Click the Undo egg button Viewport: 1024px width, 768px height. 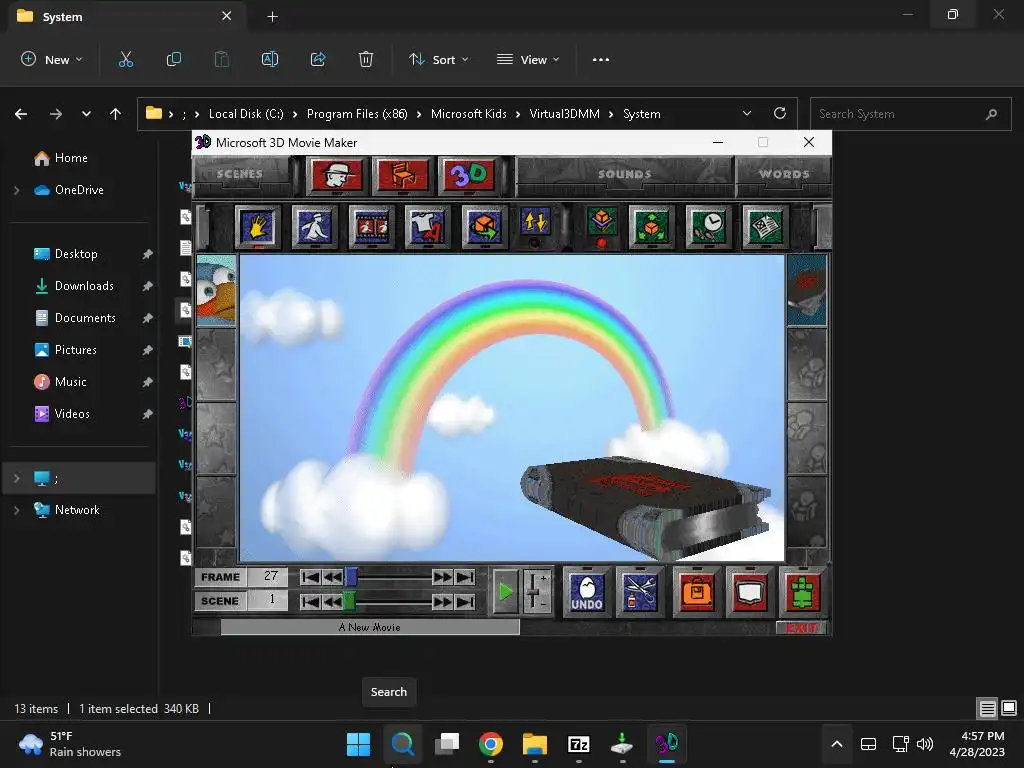point(586,592)
